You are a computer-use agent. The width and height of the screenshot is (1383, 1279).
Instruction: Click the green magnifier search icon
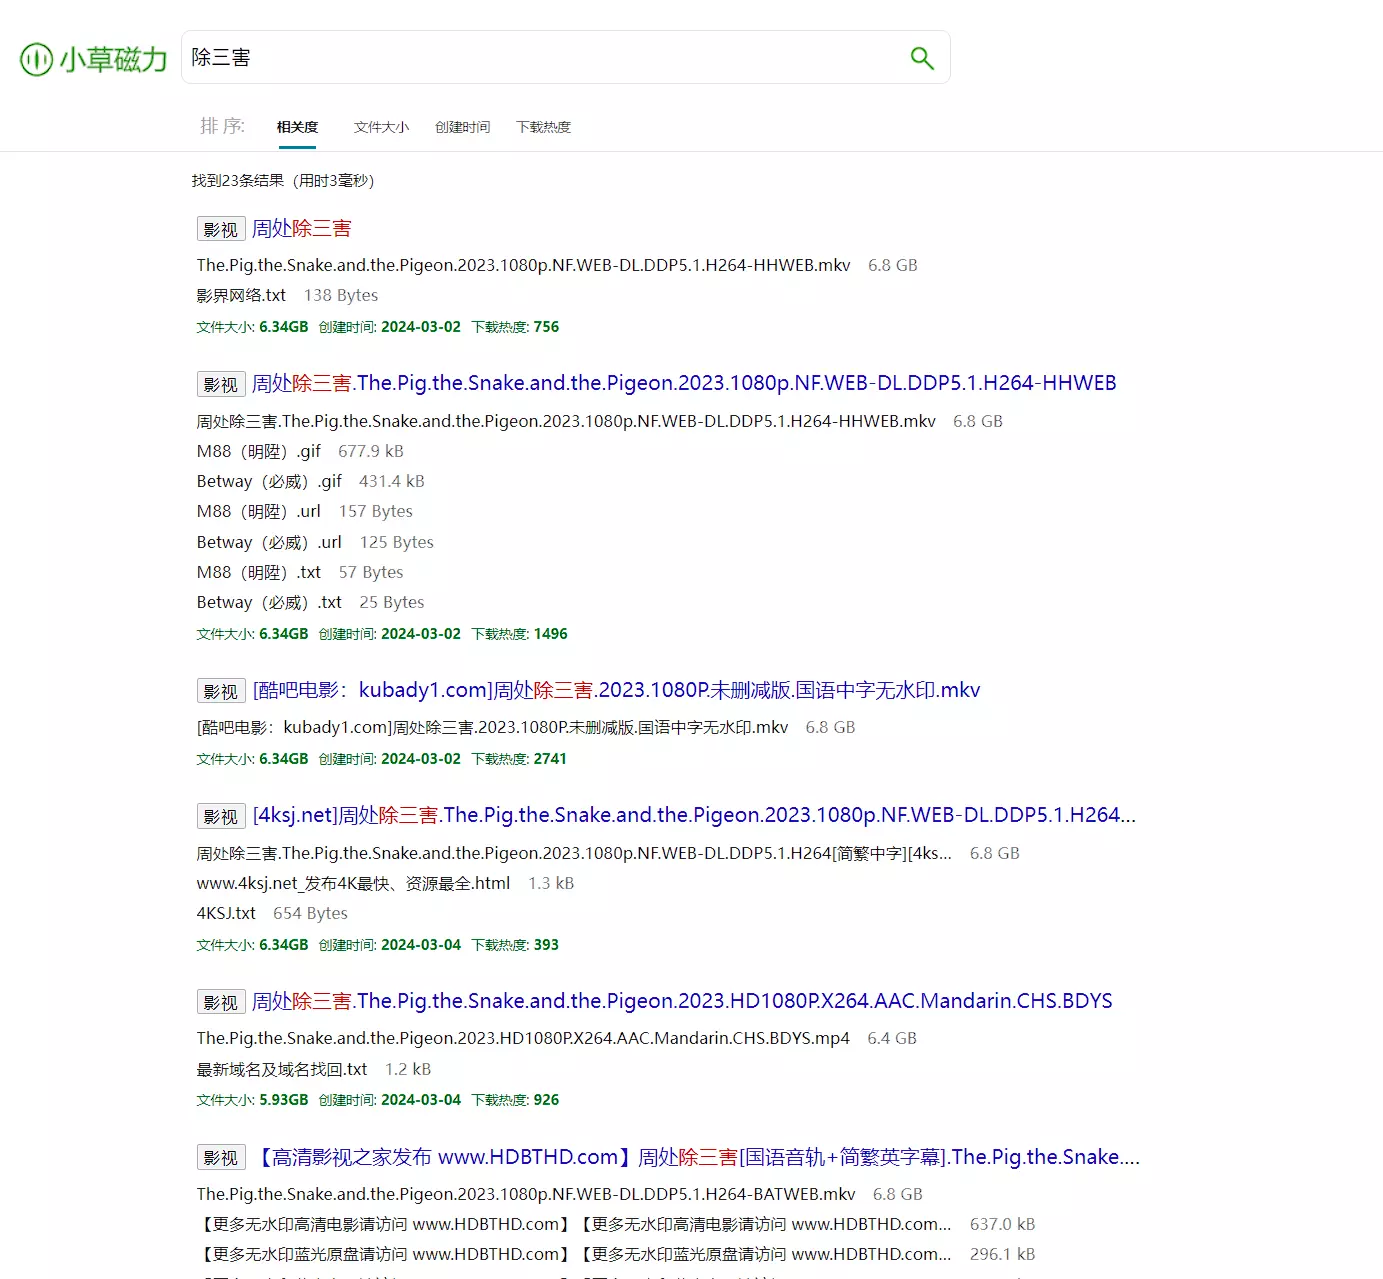point(921,58)
